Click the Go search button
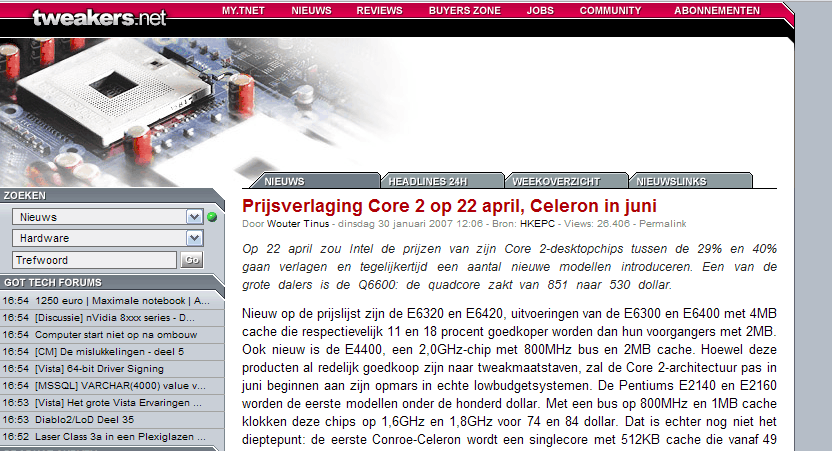The height and width of the screenshot is (451, 832). click(192, 260)
